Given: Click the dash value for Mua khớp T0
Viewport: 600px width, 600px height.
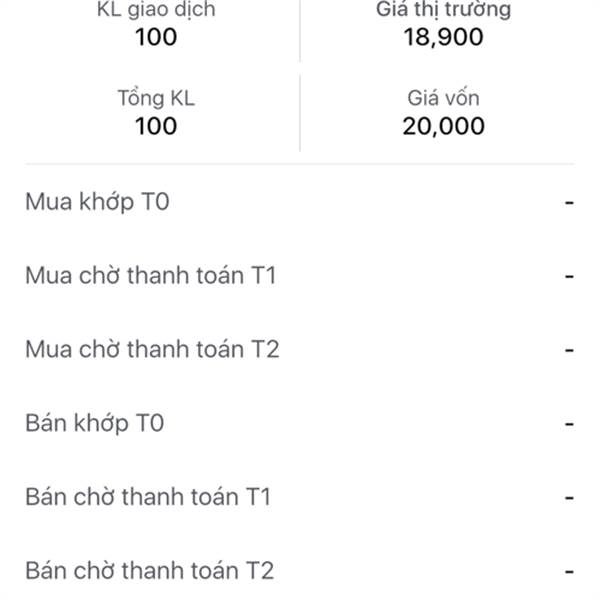Looking at the screenshot, I should click(x=569, y=203).
